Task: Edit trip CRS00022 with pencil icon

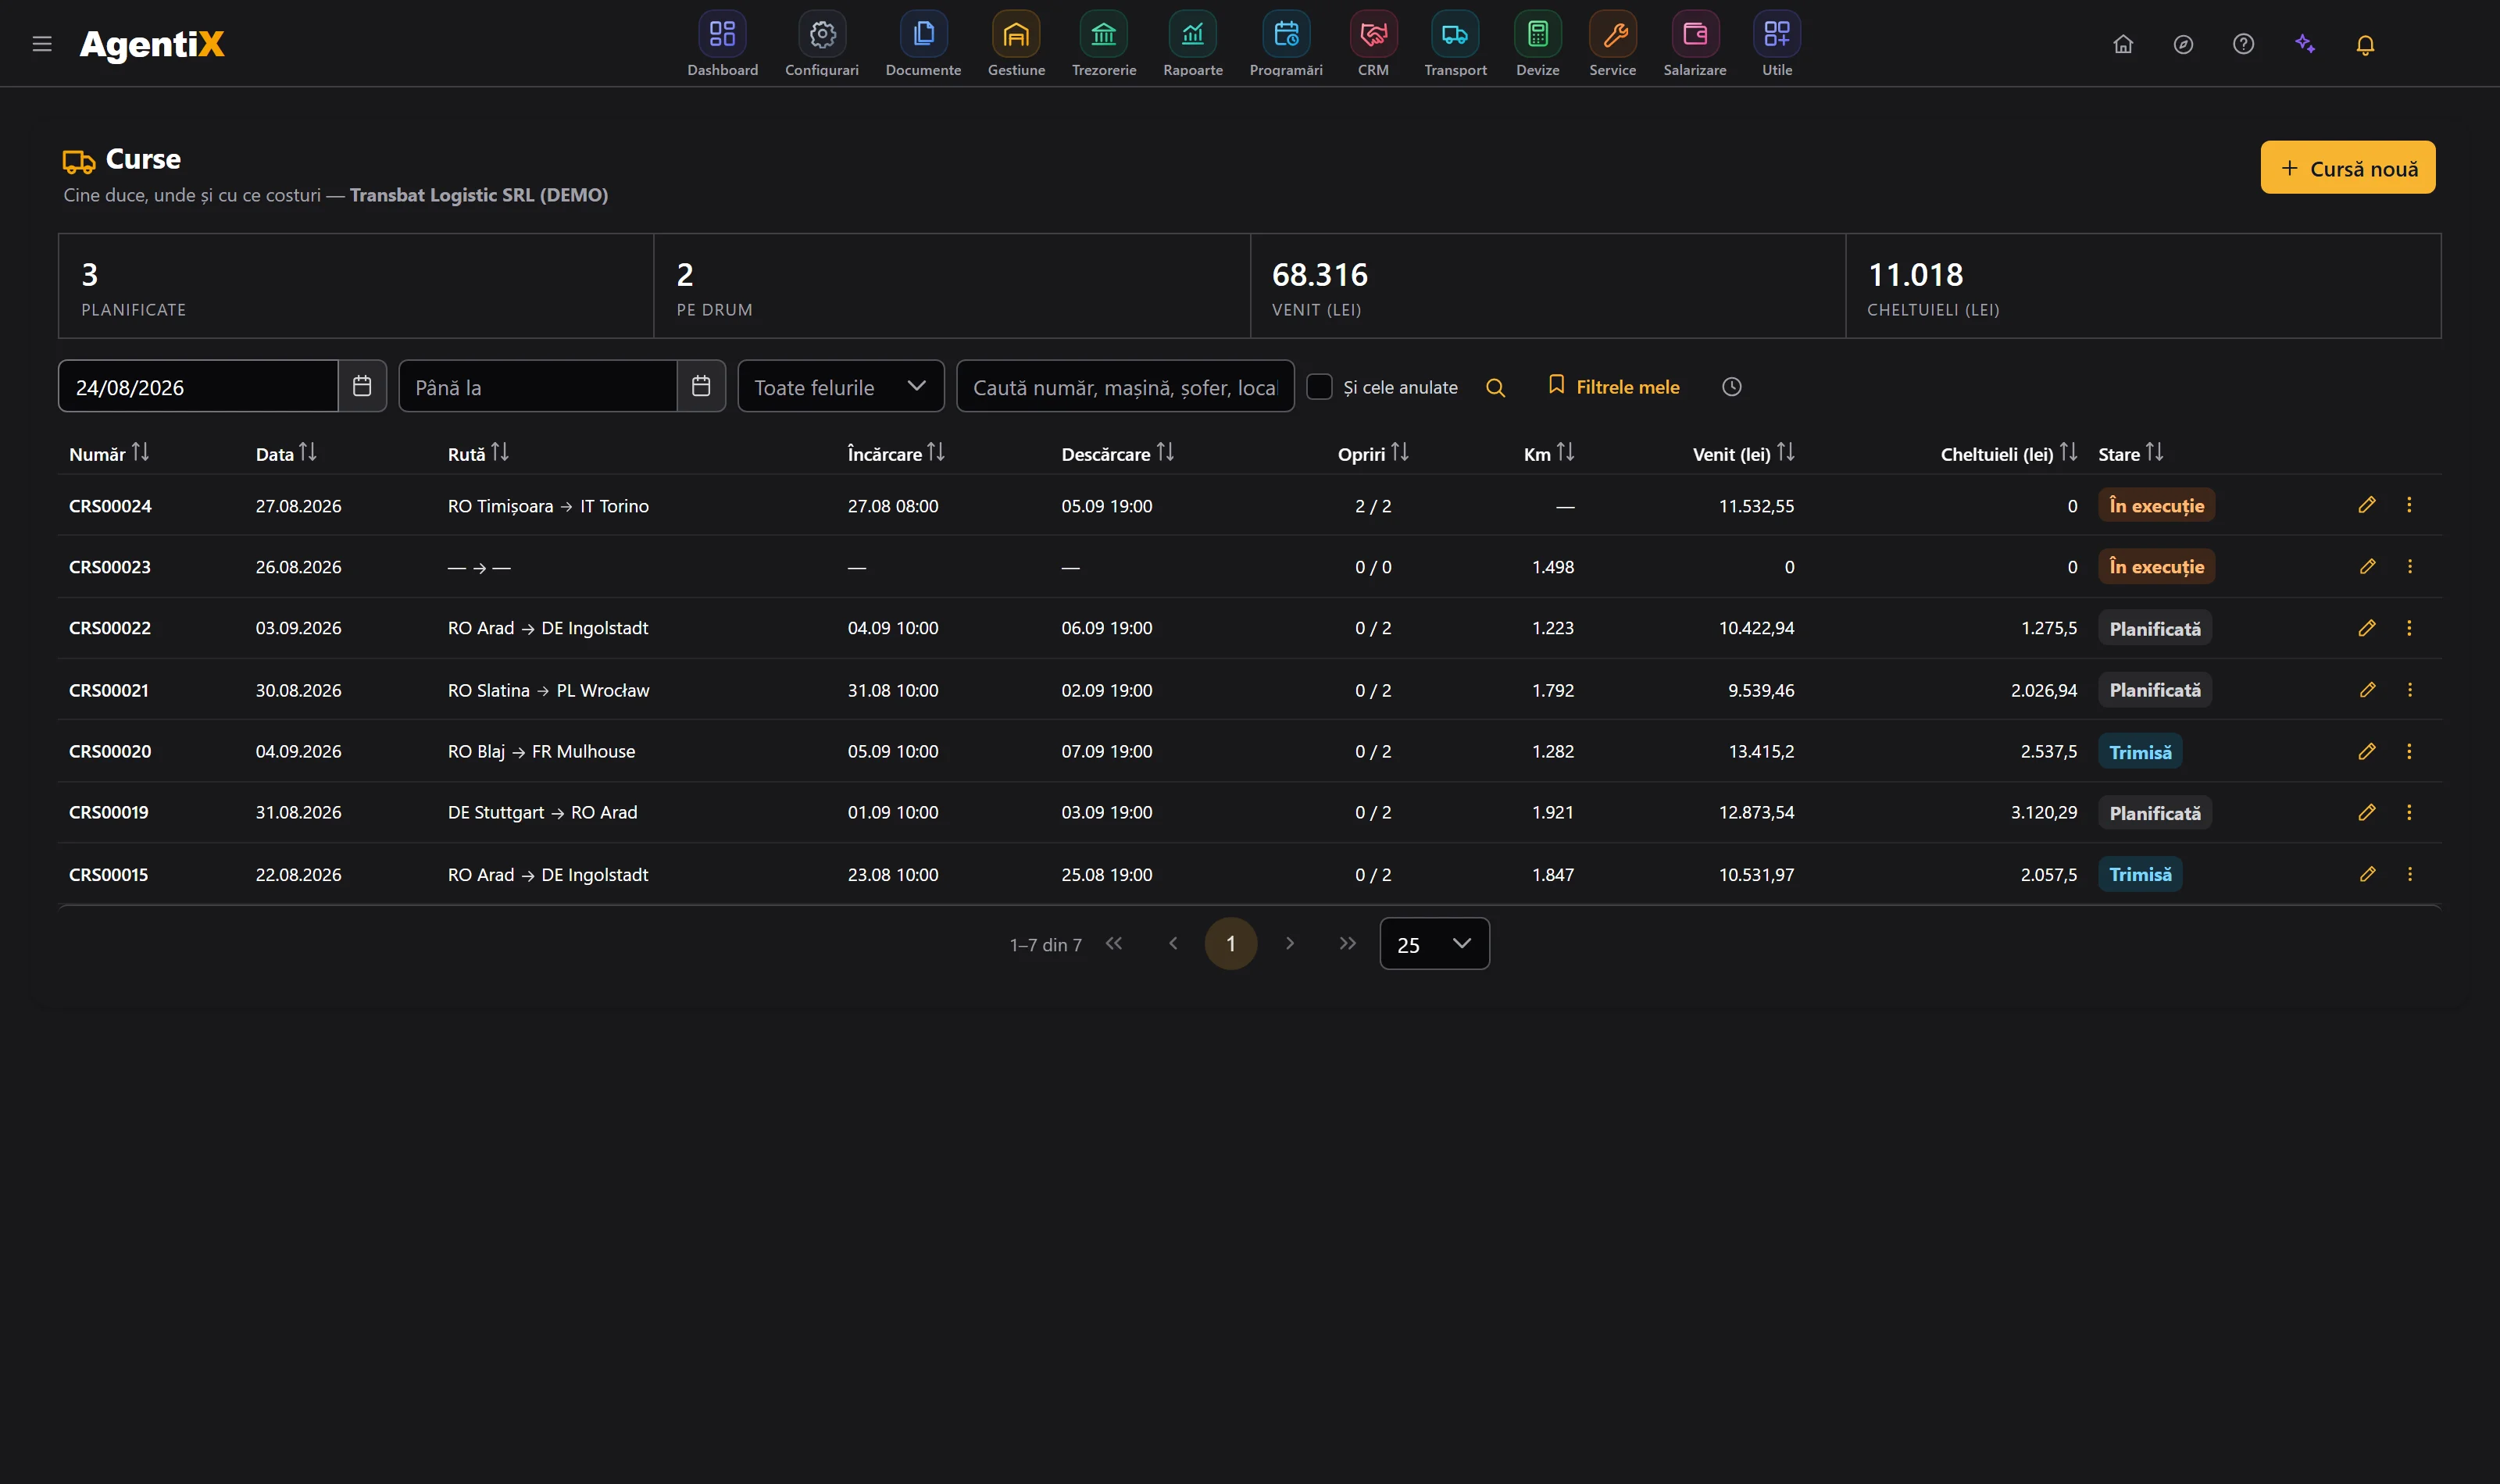Action: point(2366,628)
